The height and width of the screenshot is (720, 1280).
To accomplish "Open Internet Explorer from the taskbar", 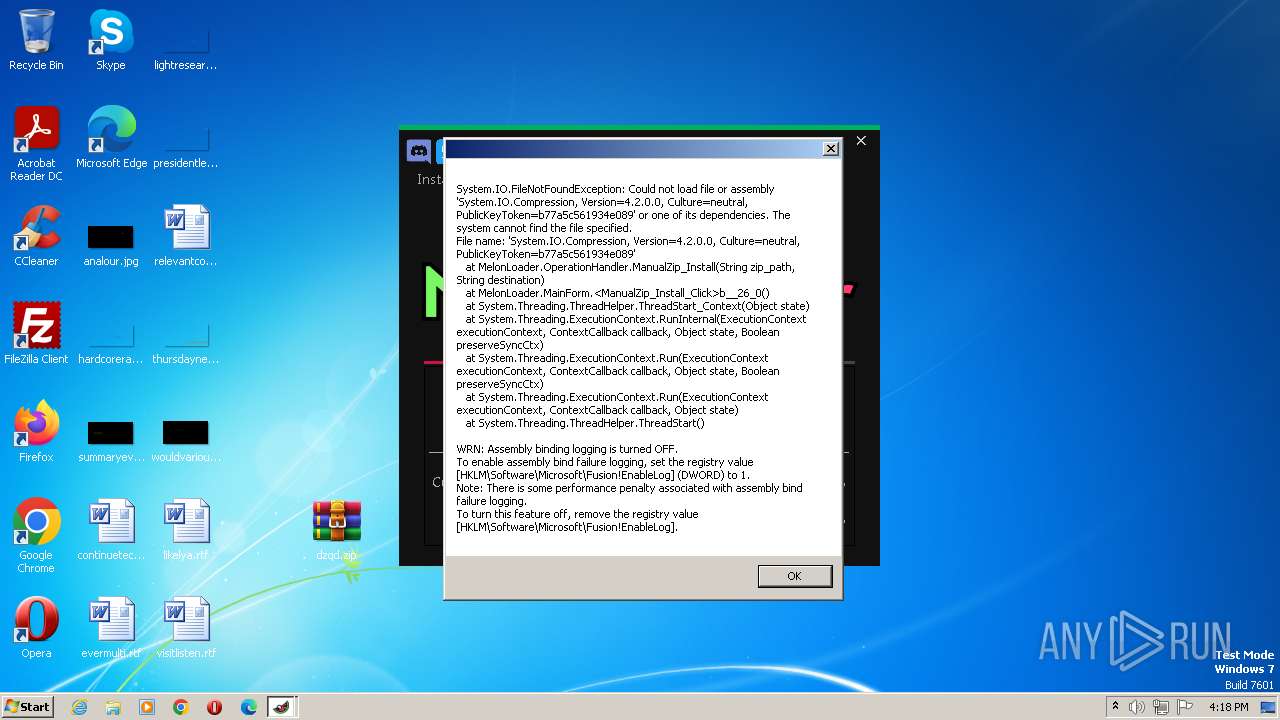I will click(79, 707).
